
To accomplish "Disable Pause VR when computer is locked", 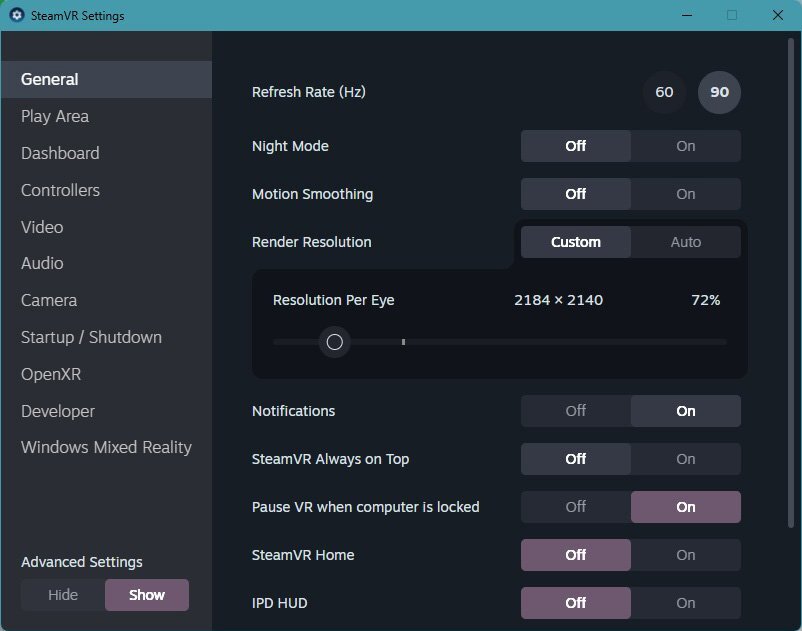I will 575,507.
